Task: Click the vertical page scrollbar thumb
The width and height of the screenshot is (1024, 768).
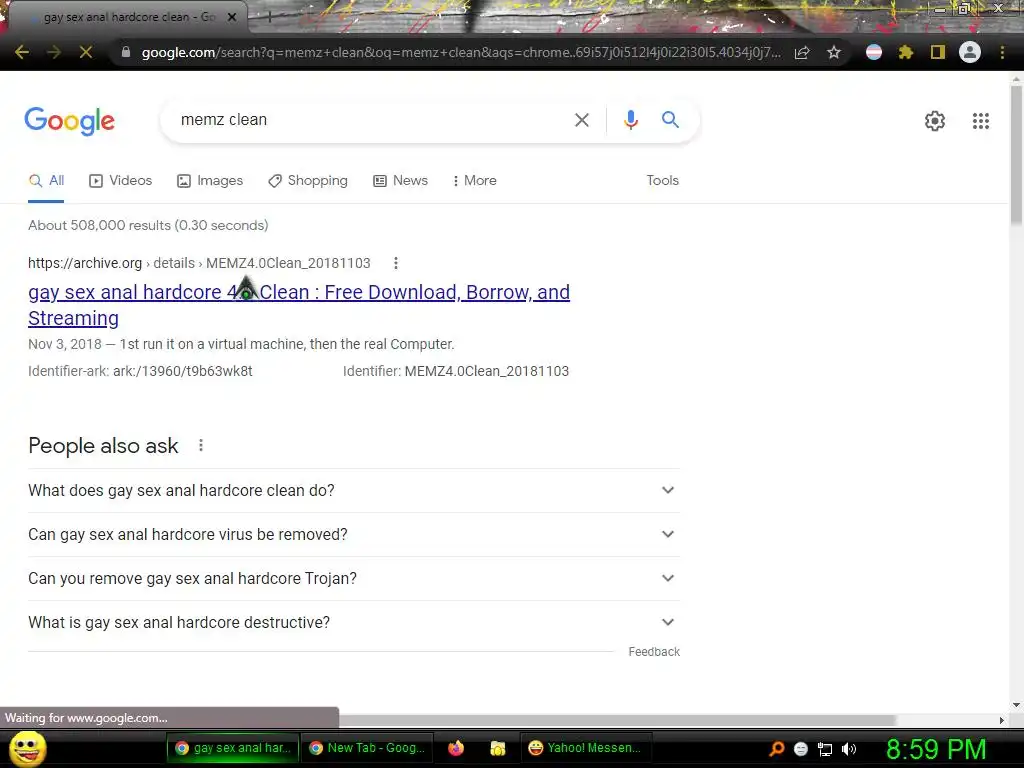Action: coord(1016,155)
